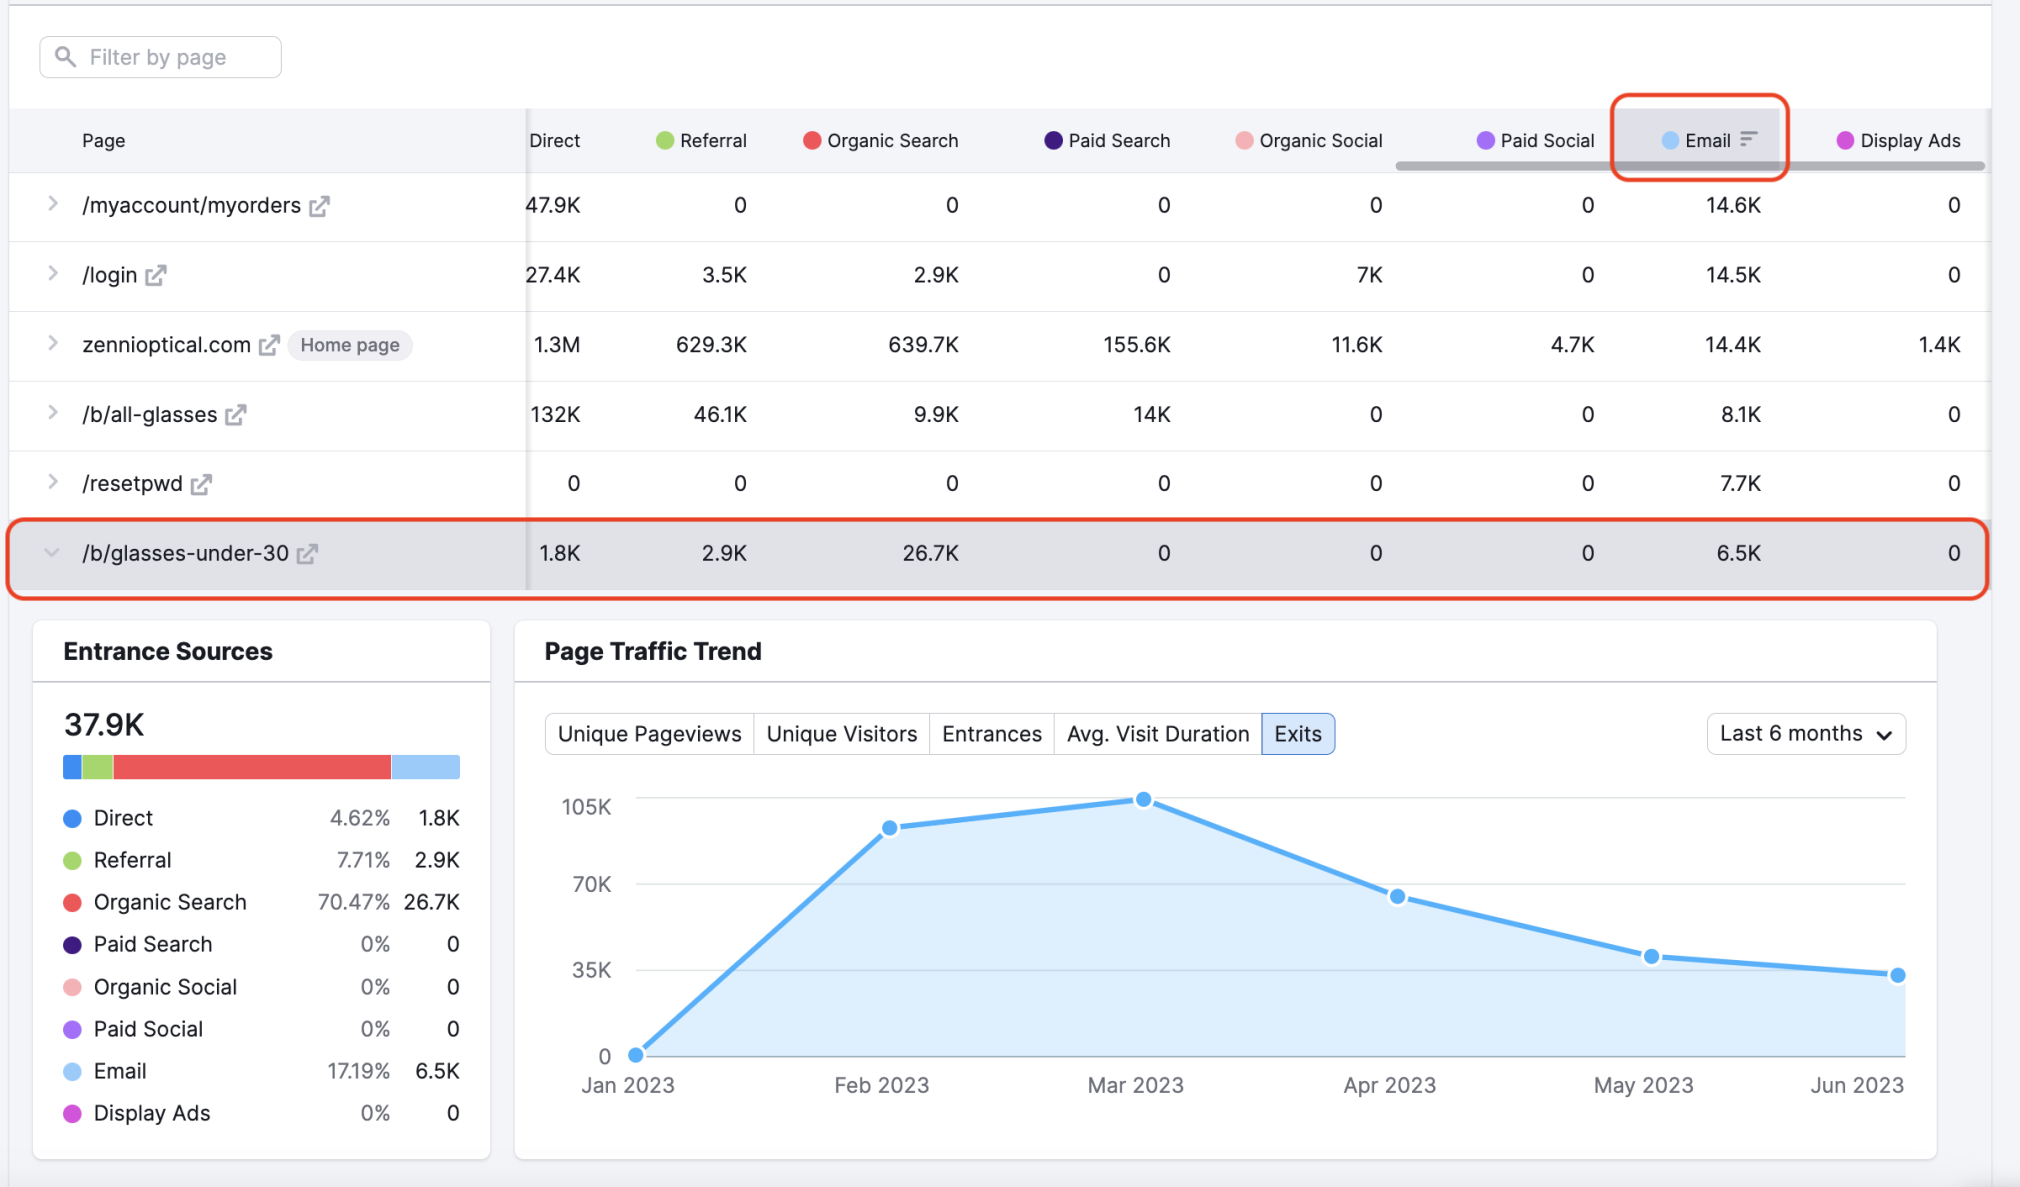Image resolution: width=2020 pixels, height=1187 pixels.
Task: Expand the /myaccount/myorders row
Action: coord(47,203)
